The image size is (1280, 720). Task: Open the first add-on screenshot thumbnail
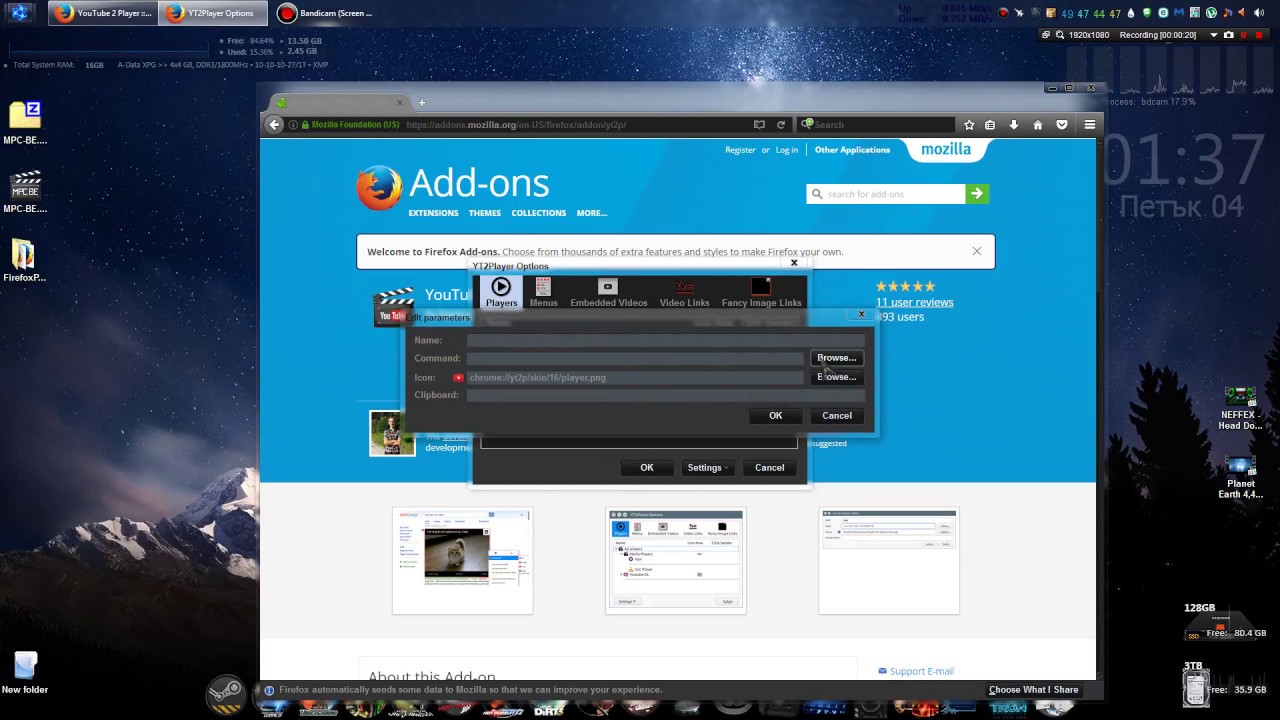(x=462, y=561)
